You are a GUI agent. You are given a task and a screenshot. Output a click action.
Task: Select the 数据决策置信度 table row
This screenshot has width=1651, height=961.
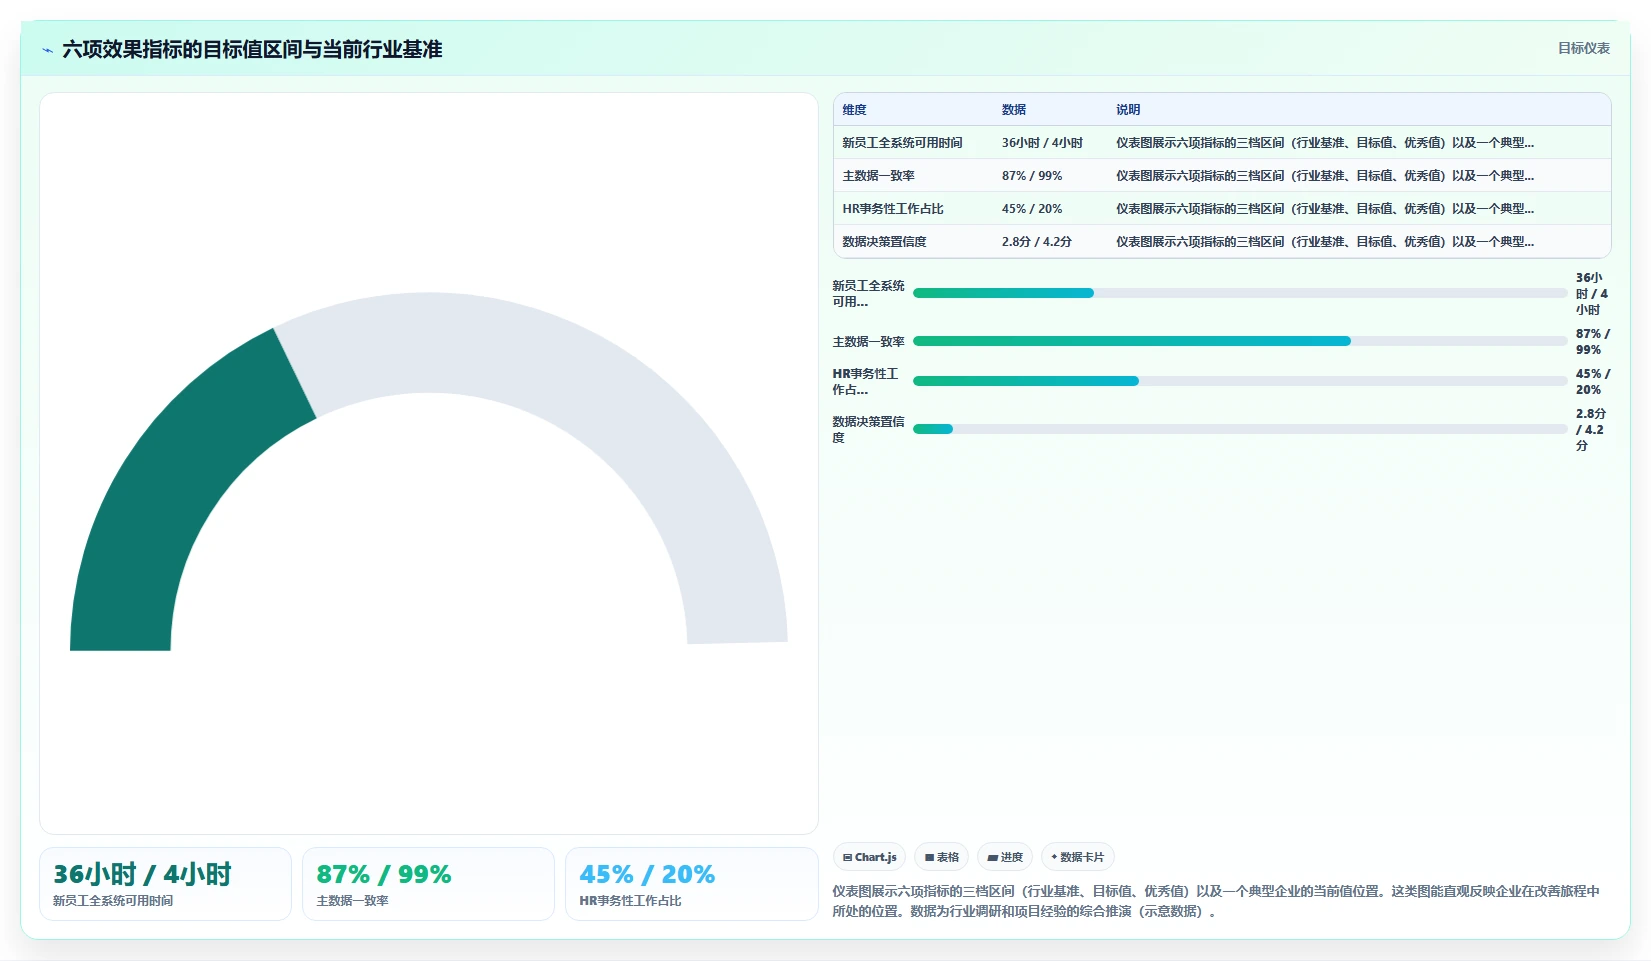pyautogui.click(x=1222, y=242)
